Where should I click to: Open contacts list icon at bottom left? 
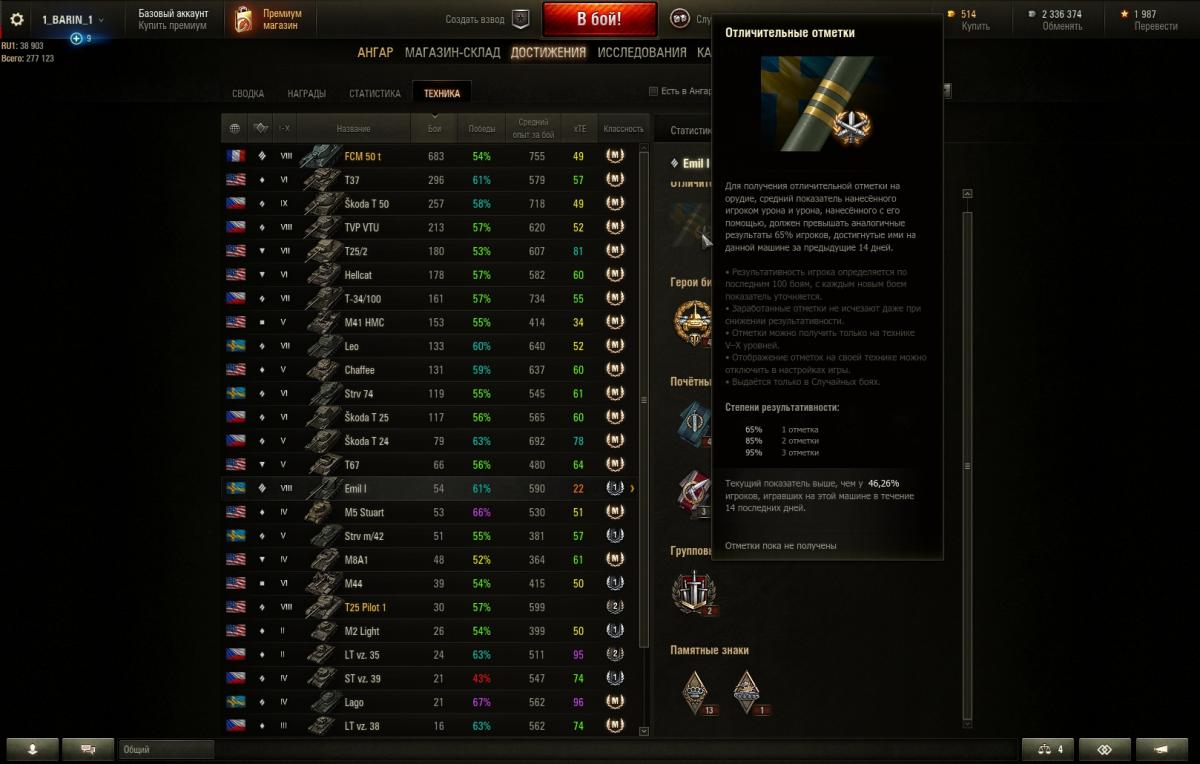tap(32, 749)
